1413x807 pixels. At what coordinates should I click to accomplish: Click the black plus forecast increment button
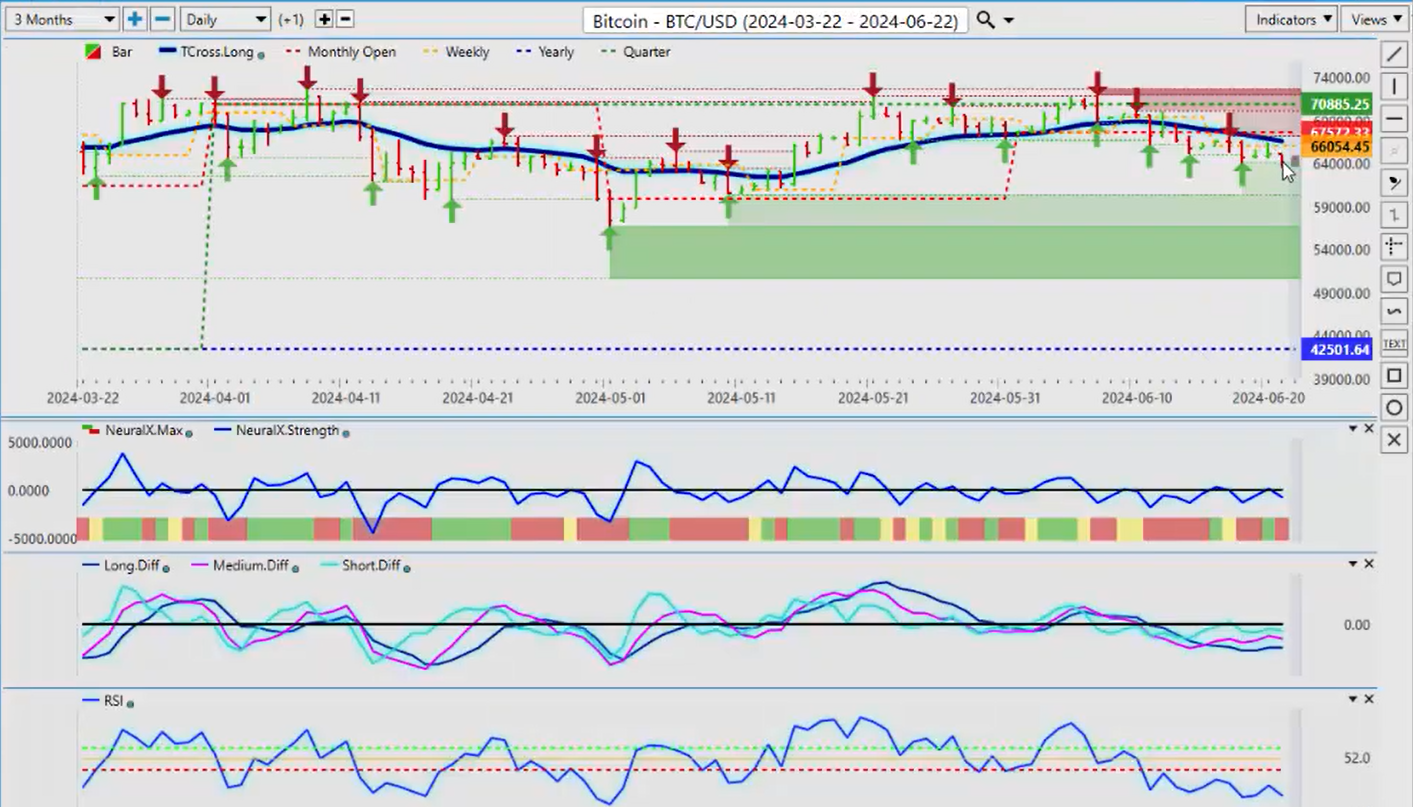pyautogui.click(x=324, y=19)
